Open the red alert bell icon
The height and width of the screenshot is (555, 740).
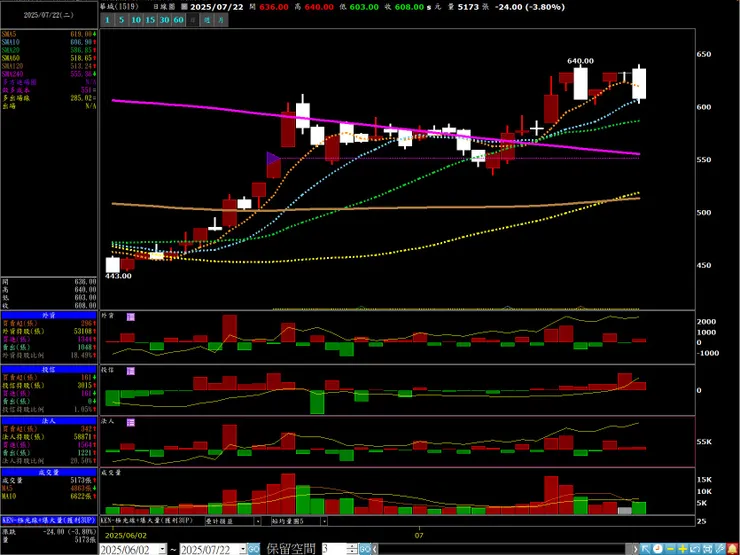click(x=732, y=549)
